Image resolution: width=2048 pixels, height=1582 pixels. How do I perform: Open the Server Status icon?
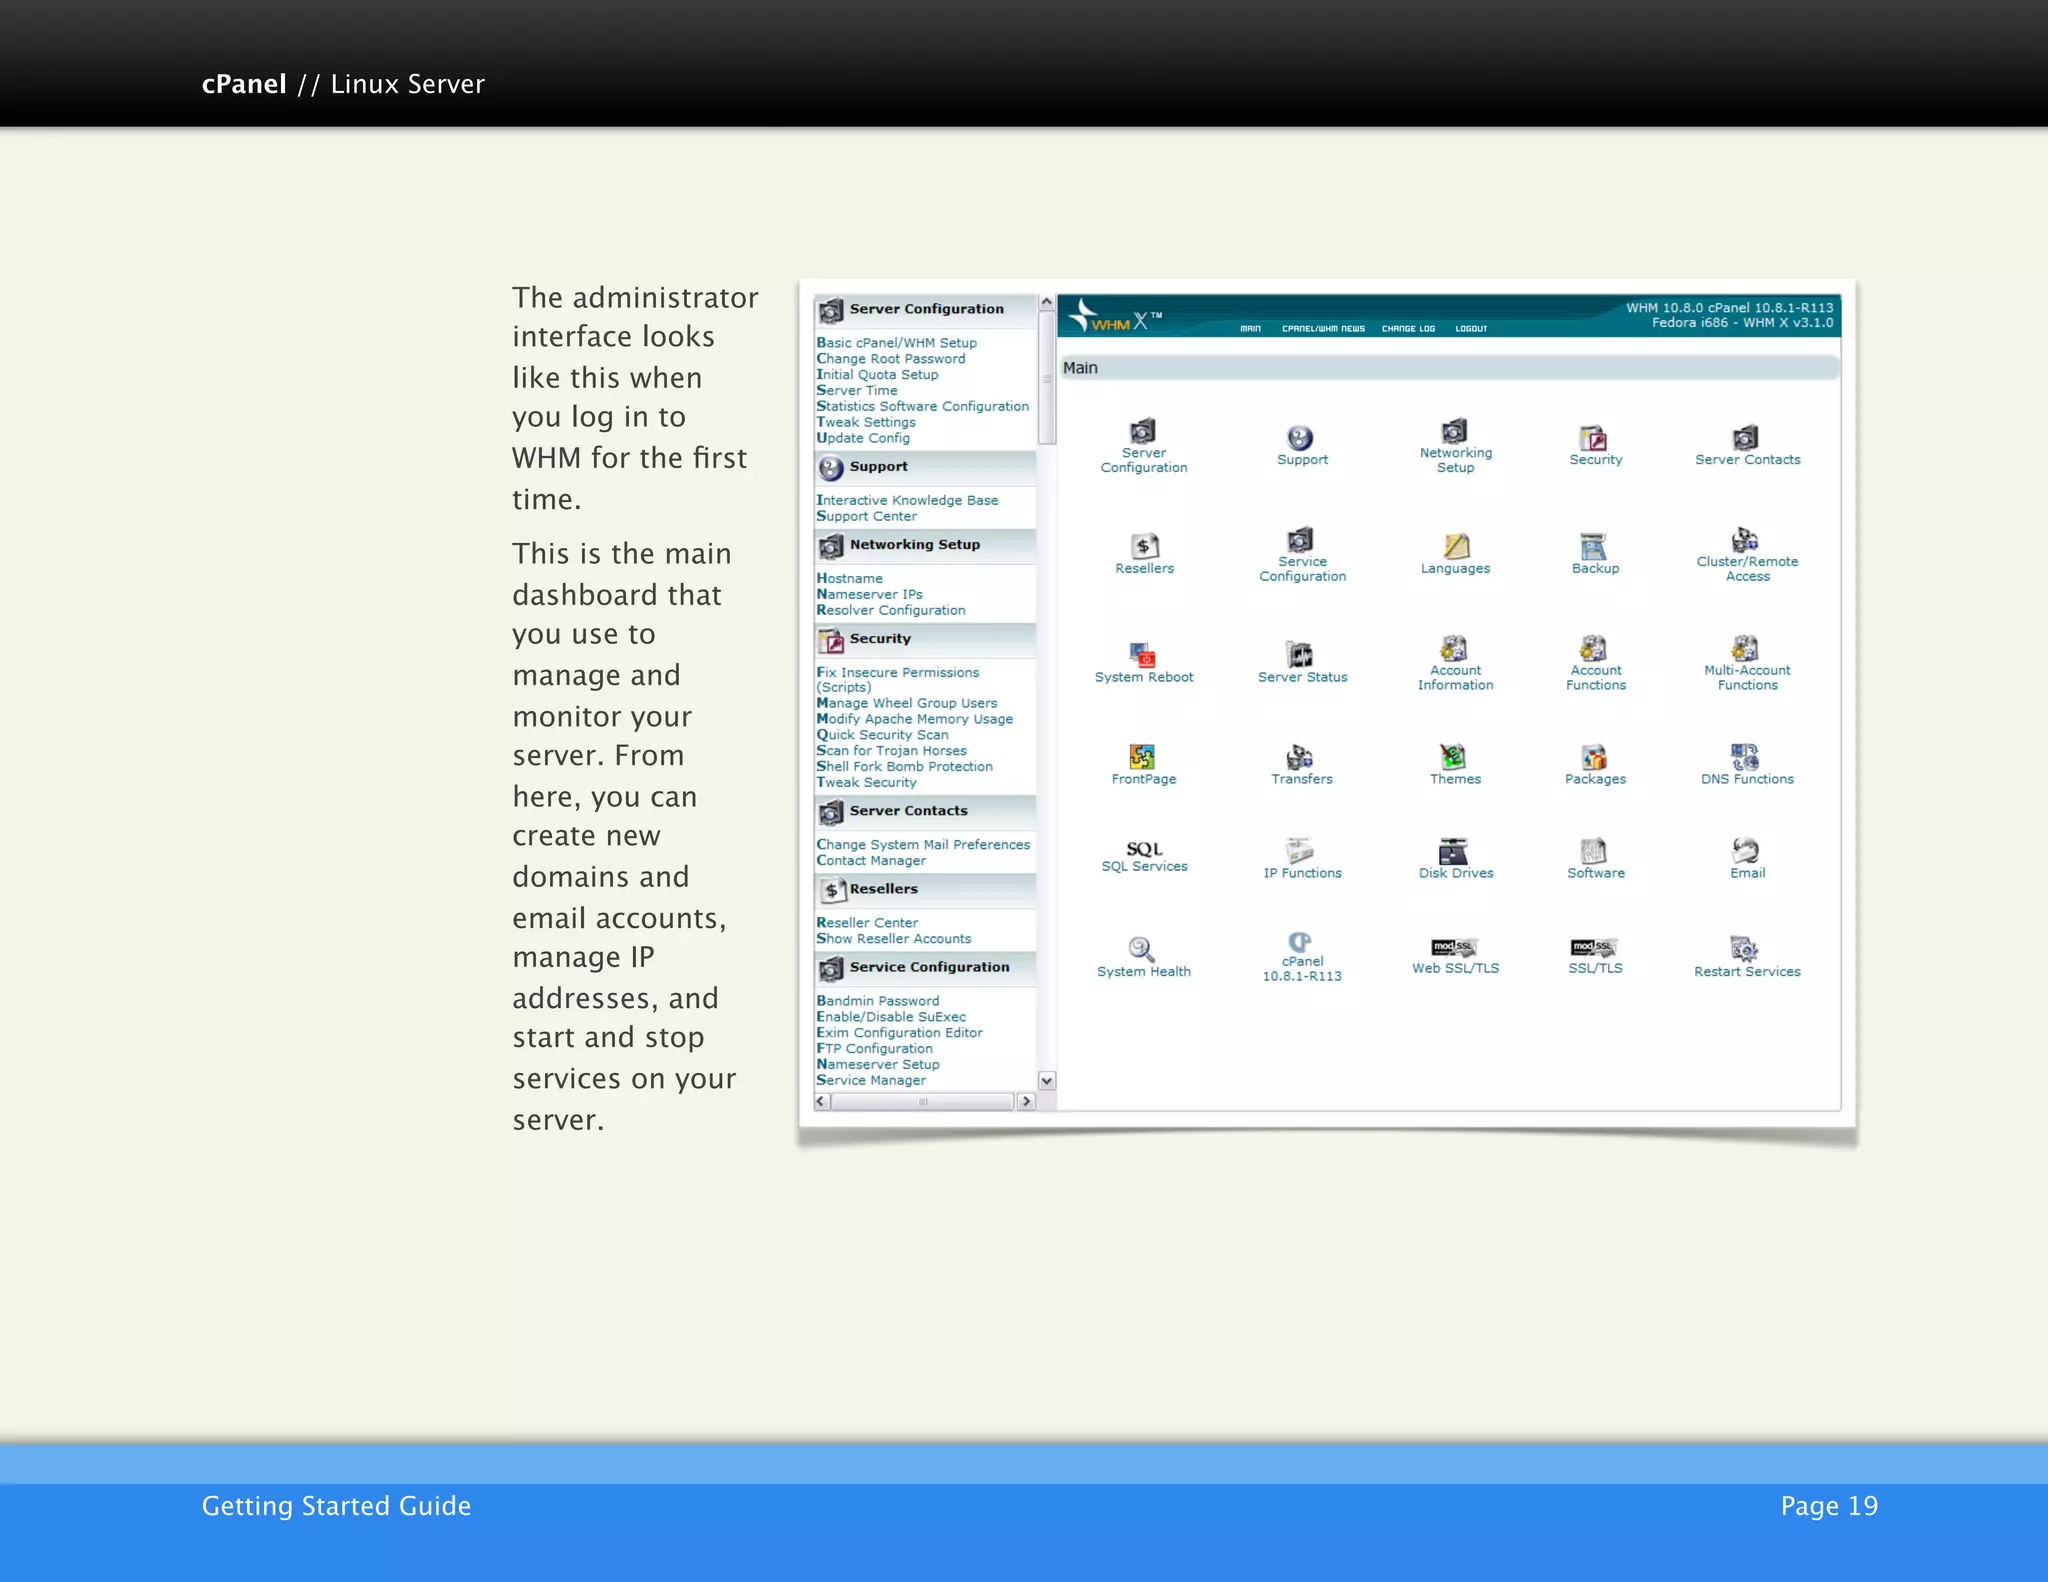pyautogui.click(x=1300, y=655)
